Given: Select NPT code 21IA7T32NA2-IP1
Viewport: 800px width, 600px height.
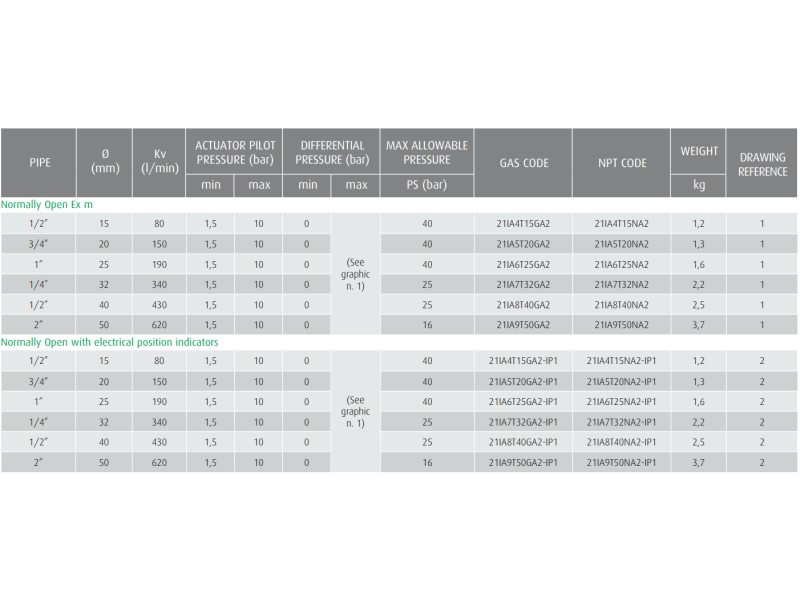Looking at the screenshot, I should (621, 422).
